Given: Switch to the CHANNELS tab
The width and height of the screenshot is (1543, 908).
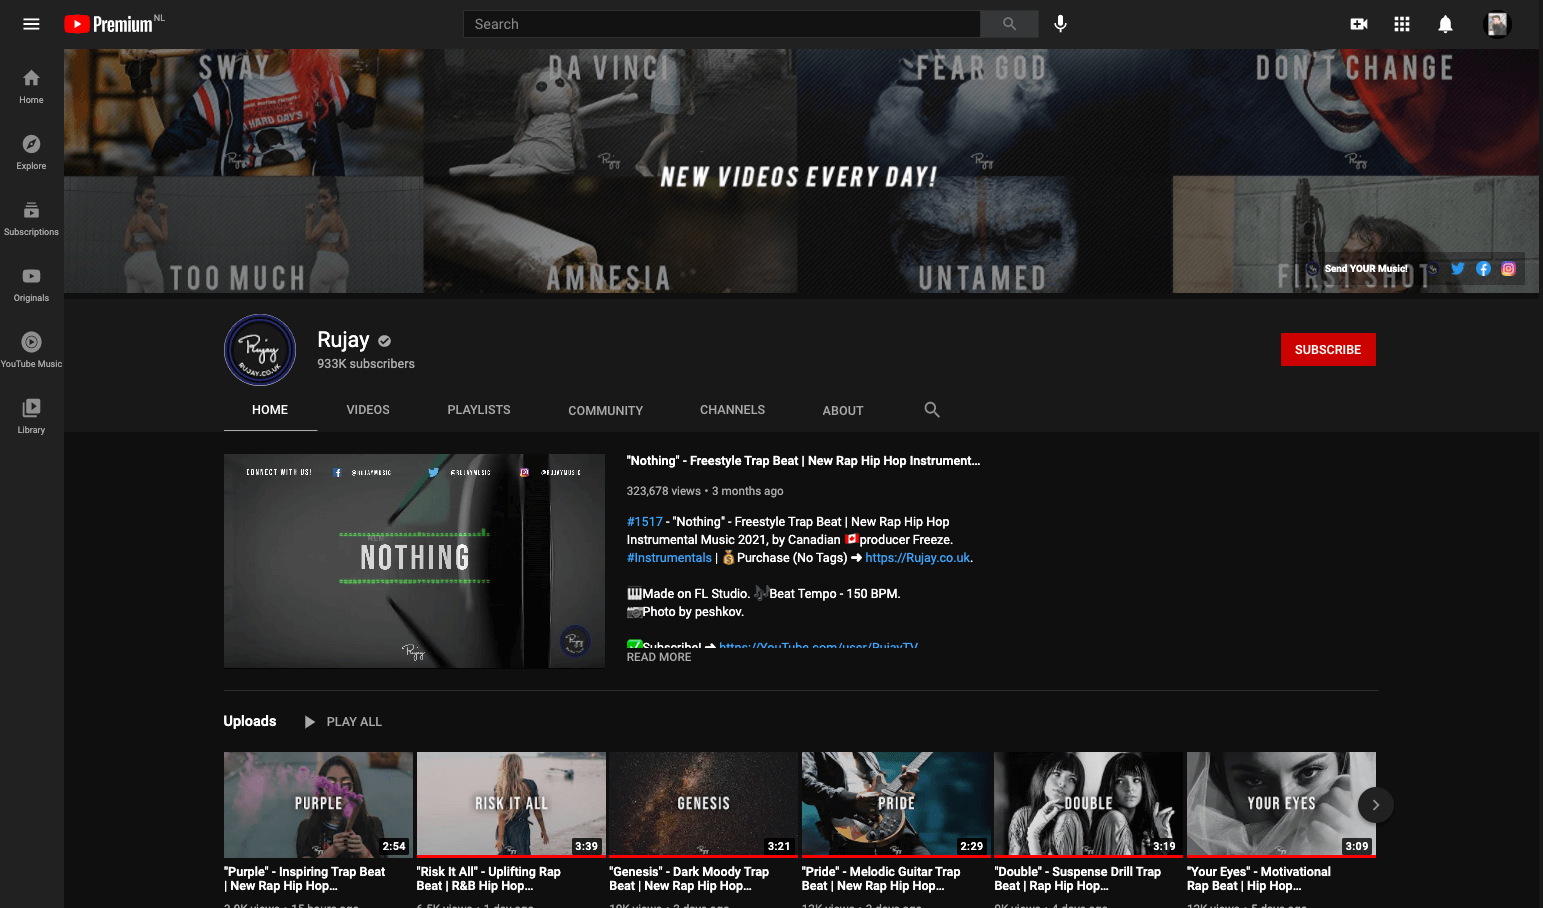Looking at the screenshot, I should 732,410.
